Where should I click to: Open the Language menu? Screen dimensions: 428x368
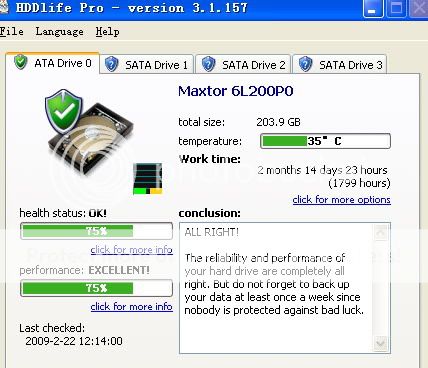point(59,32)
